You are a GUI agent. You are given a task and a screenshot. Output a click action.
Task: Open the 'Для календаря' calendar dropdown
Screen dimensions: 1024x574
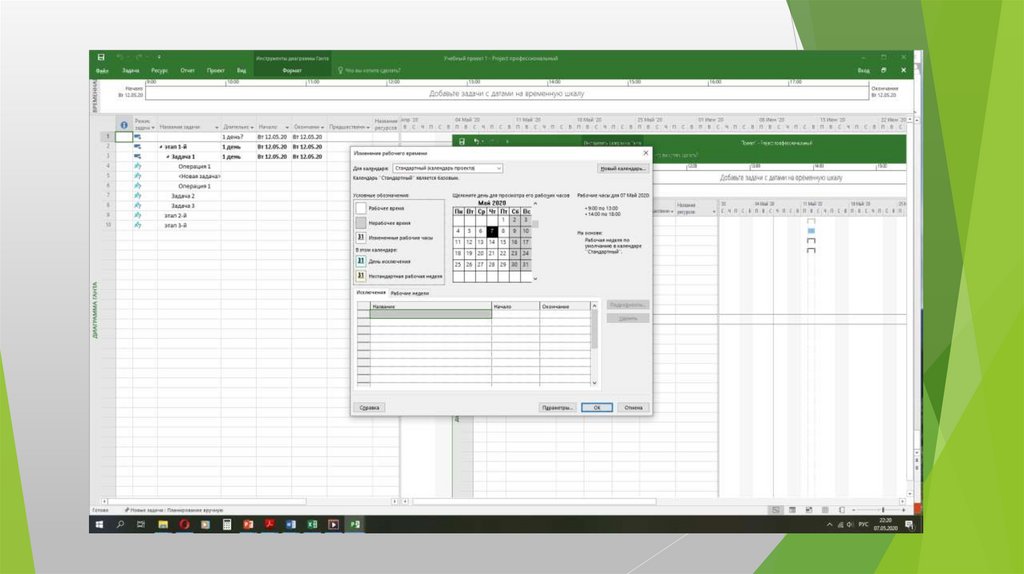pos(499,169)
